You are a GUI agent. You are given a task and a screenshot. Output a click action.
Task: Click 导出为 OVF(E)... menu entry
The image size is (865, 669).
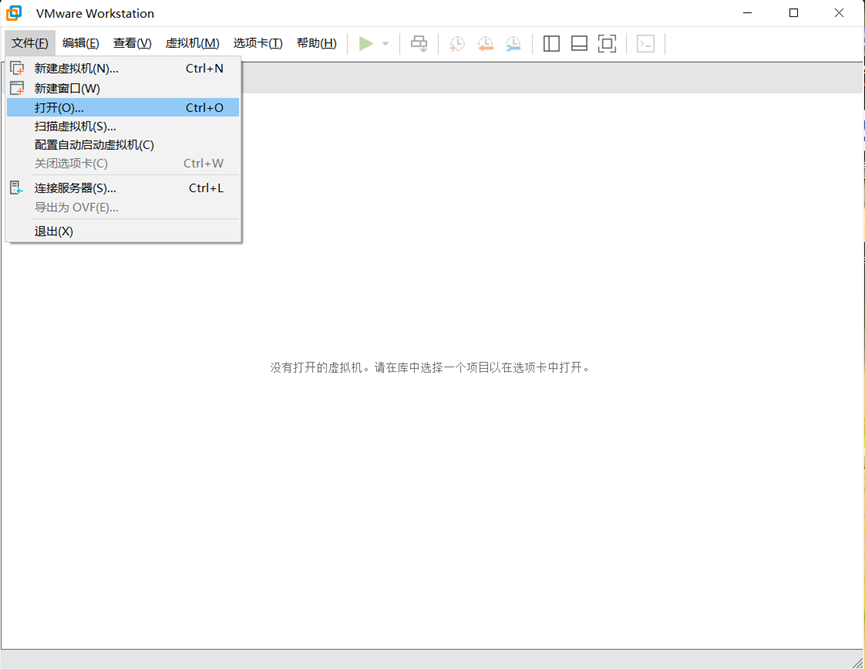123,207
